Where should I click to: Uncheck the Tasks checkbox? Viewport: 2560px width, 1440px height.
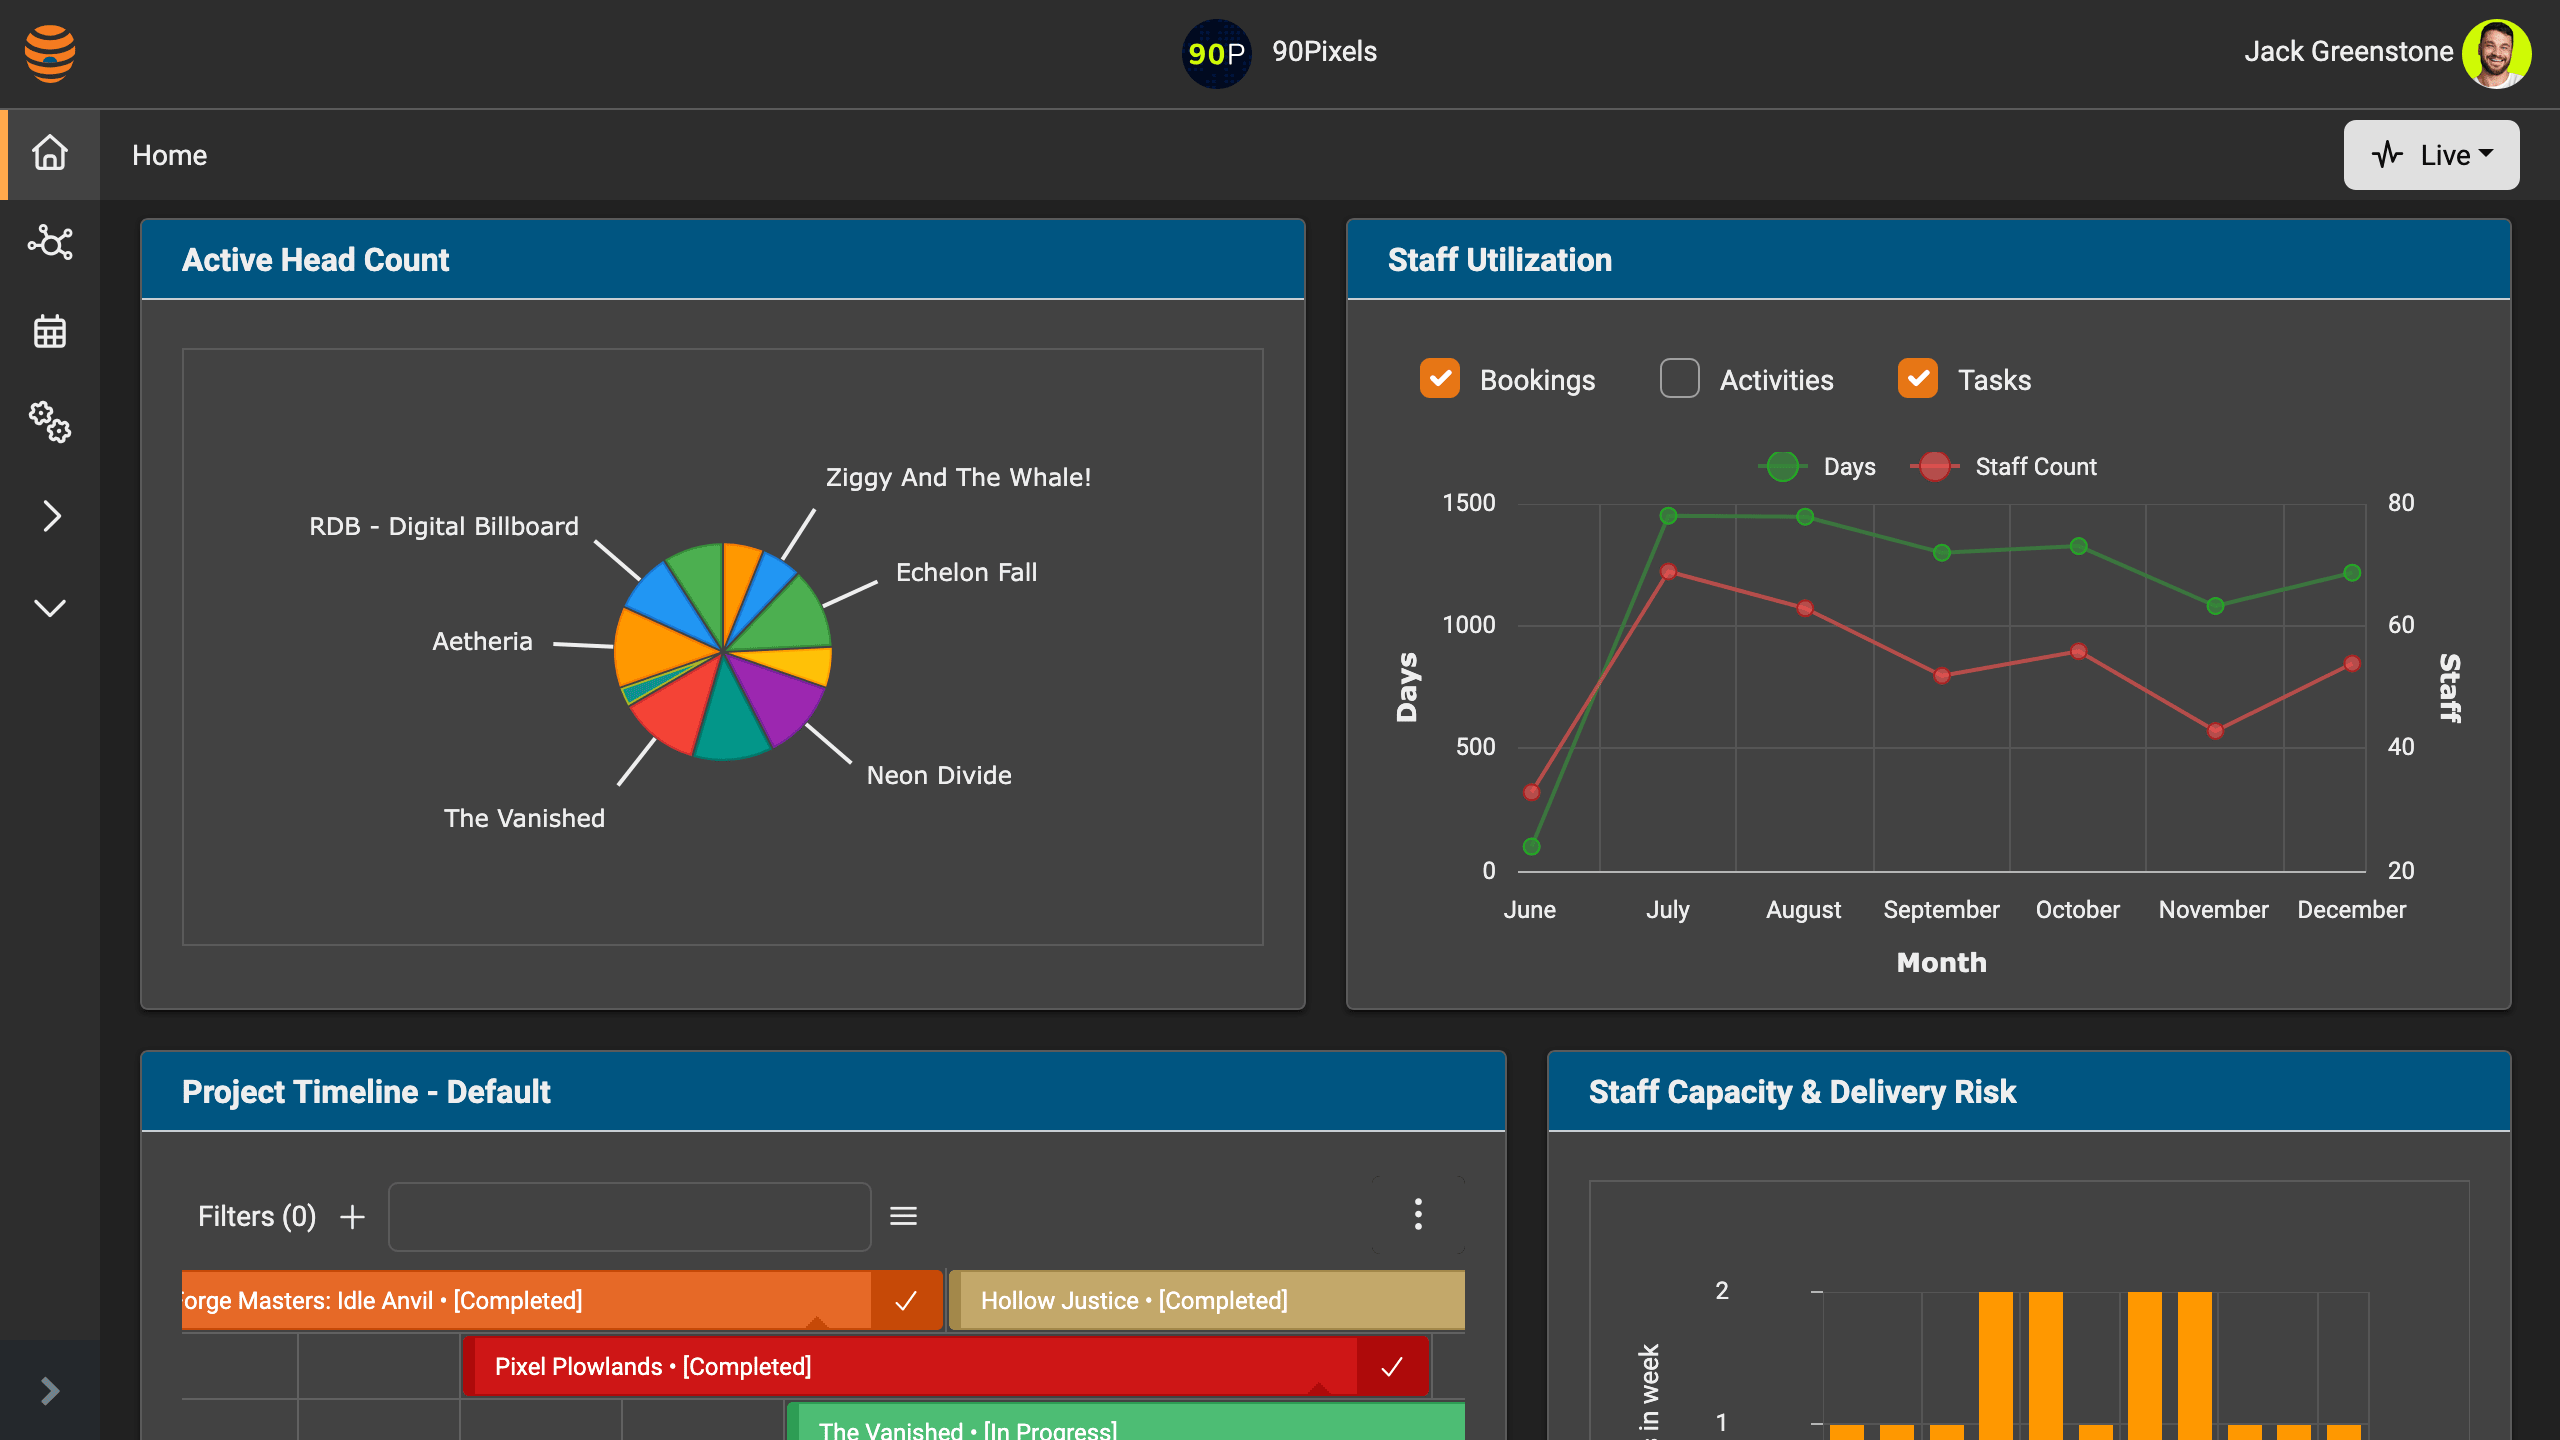point(1918,379)
